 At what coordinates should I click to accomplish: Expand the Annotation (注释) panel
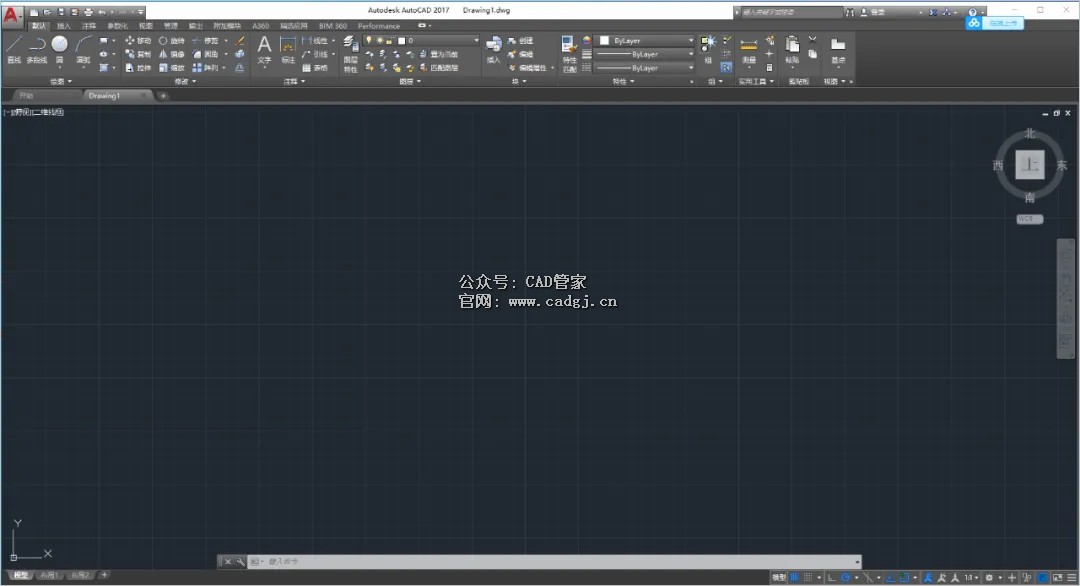[294, 81]
